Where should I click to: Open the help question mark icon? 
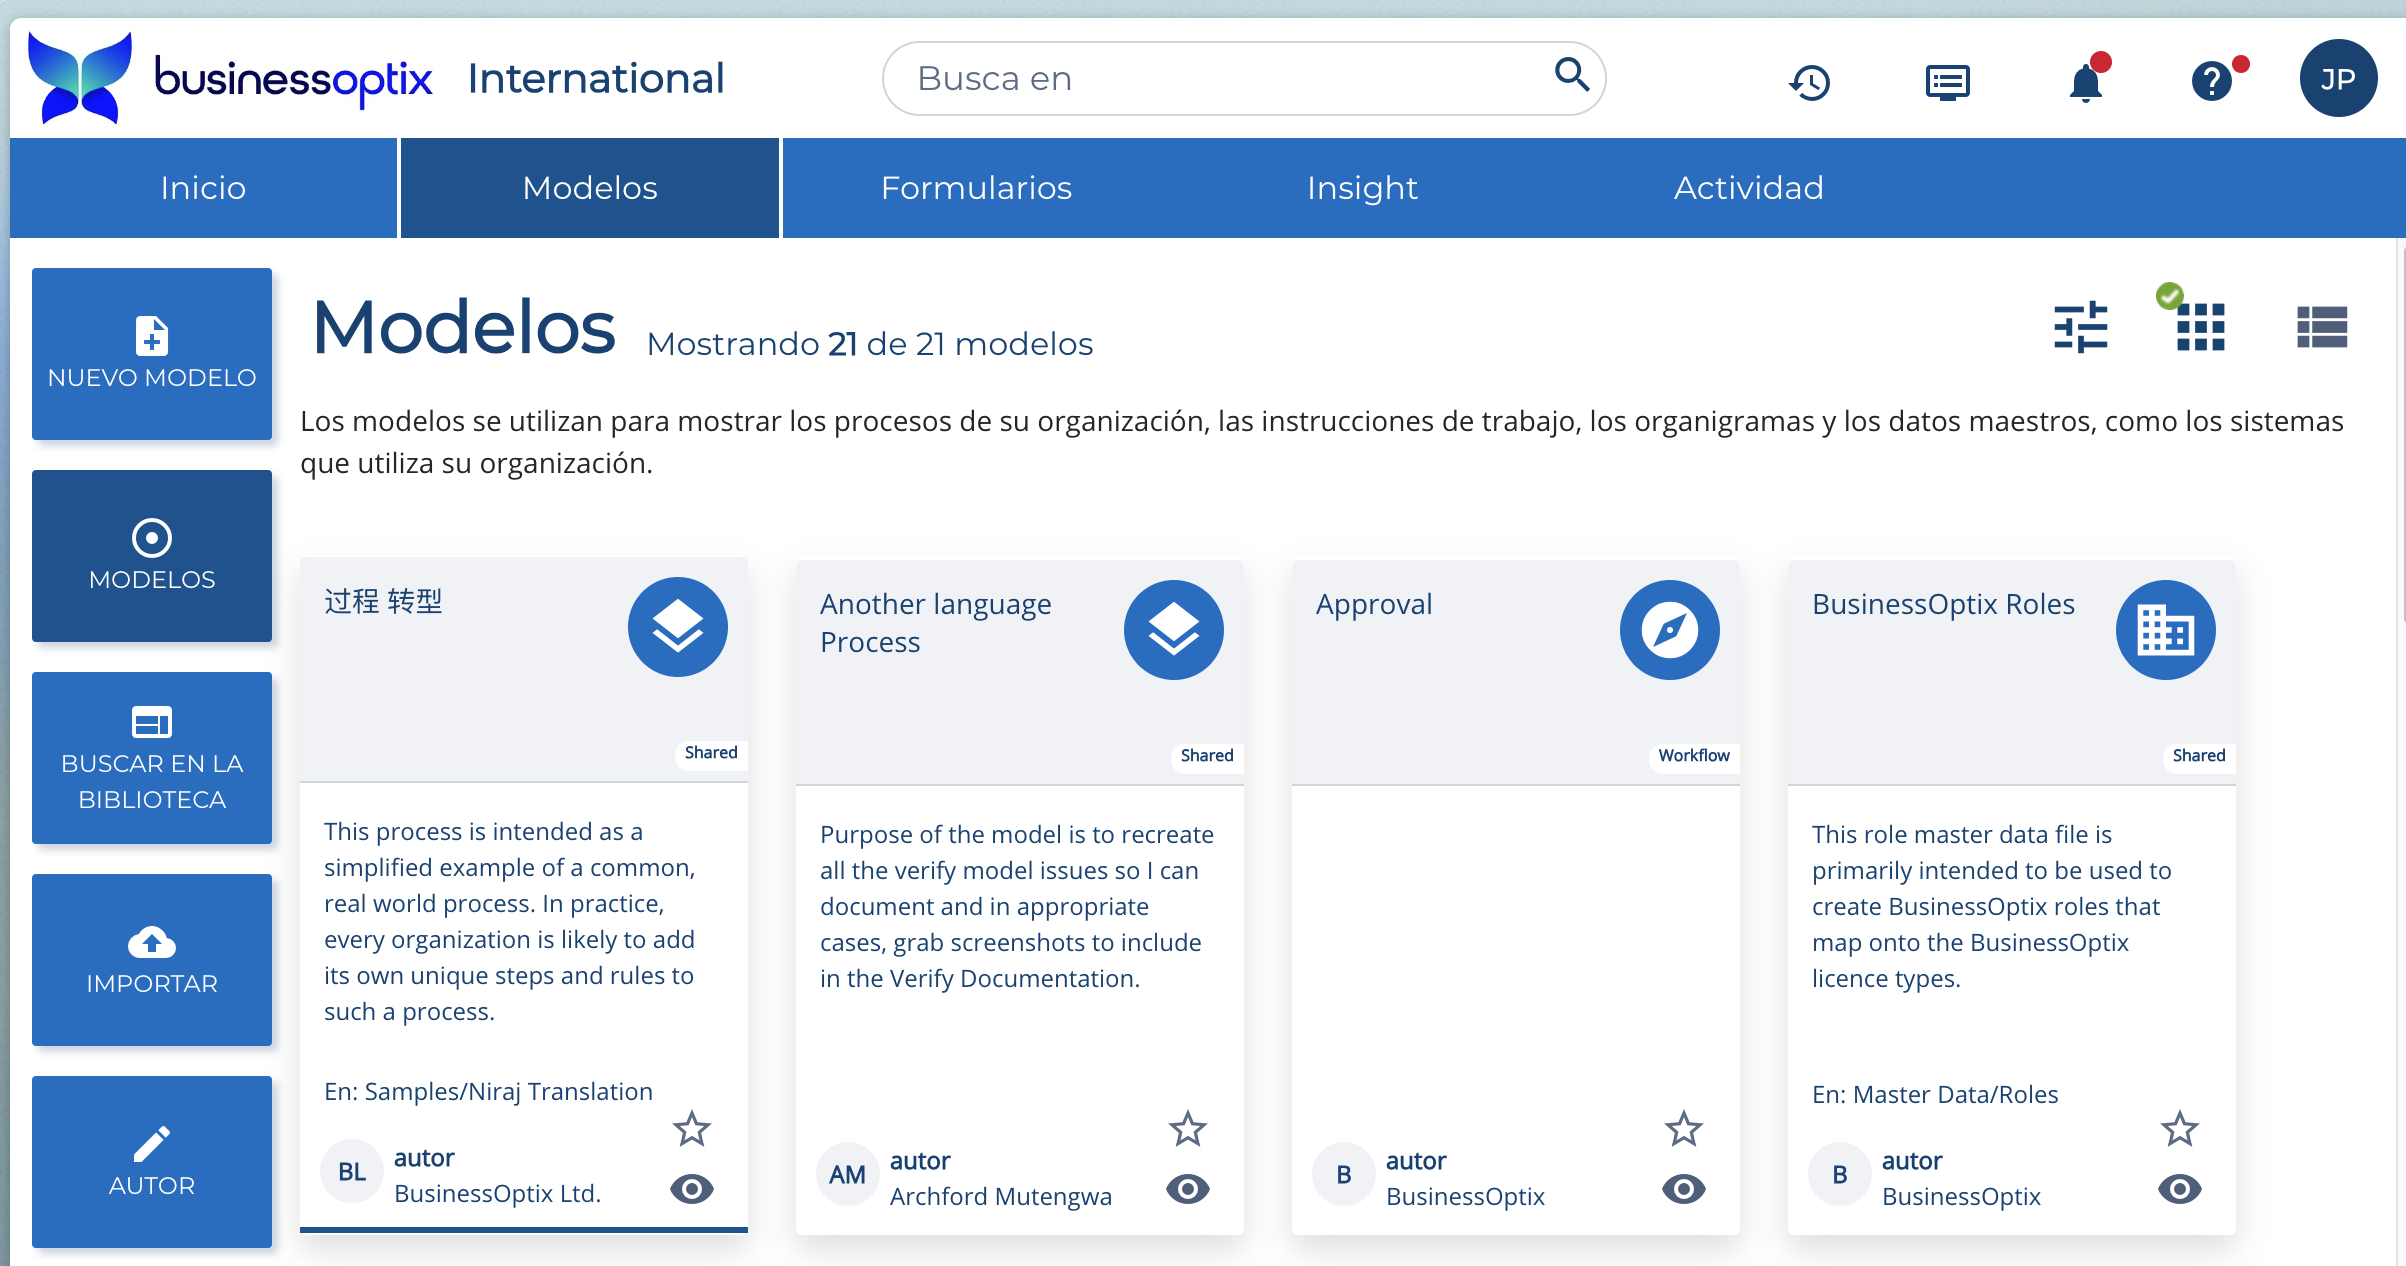point(2212,81)
